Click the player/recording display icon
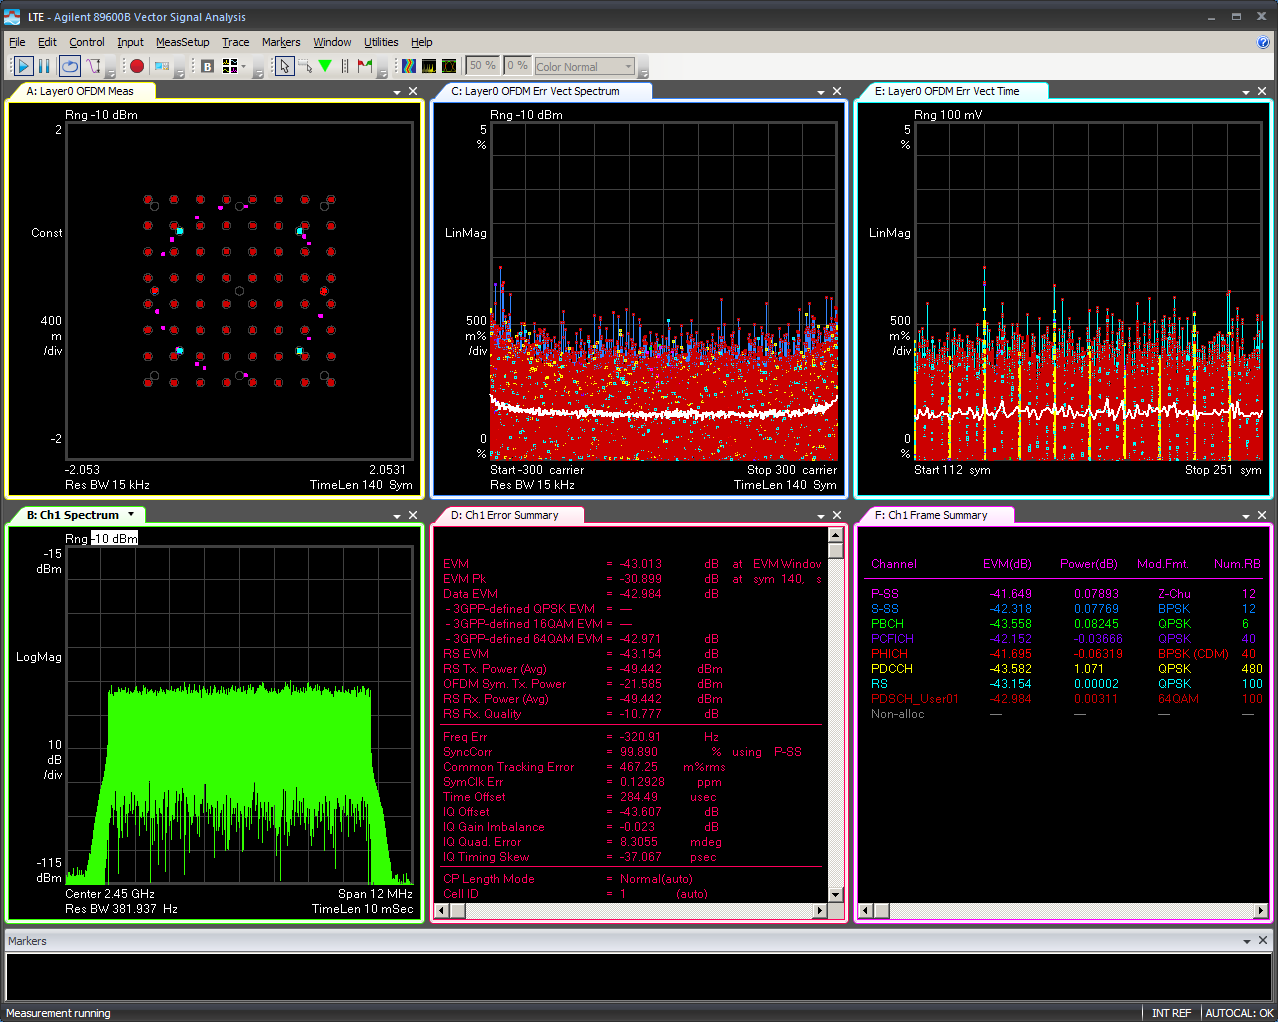The image size is (1278, 1022). coord(162,66)
